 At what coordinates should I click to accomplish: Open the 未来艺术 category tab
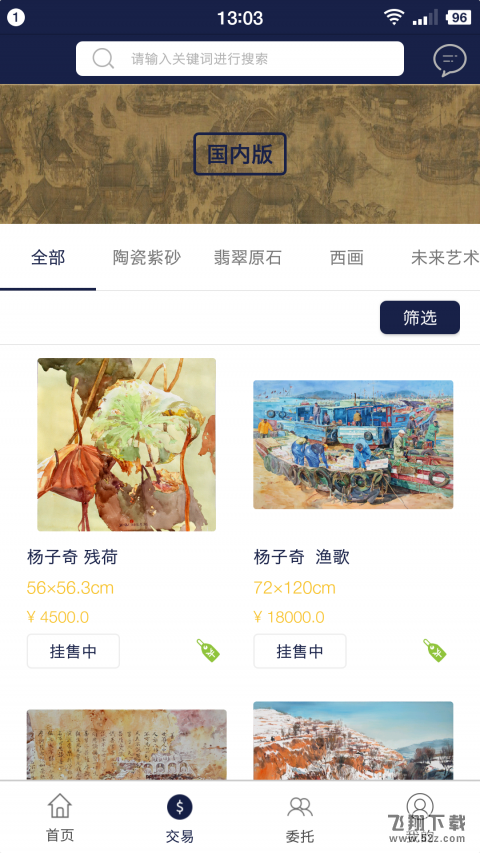[x=445, y=258]
